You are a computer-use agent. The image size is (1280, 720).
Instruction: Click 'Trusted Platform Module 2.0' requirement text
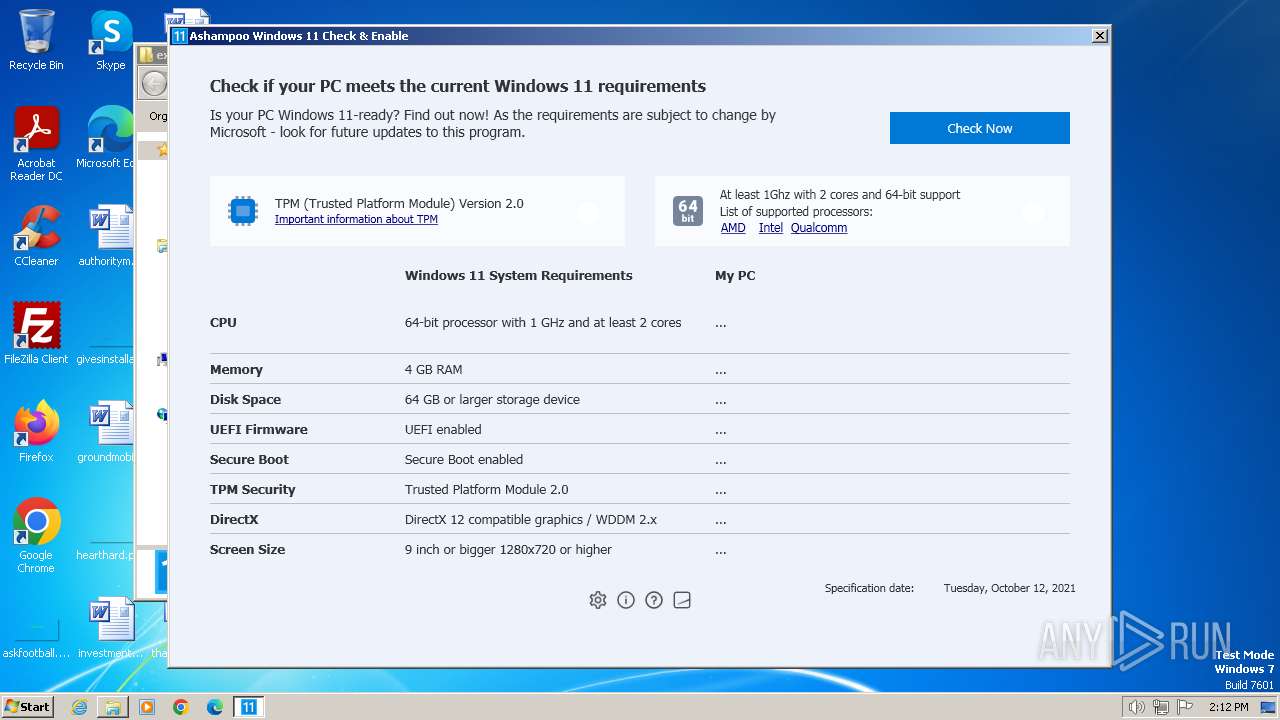pos(486,490)
